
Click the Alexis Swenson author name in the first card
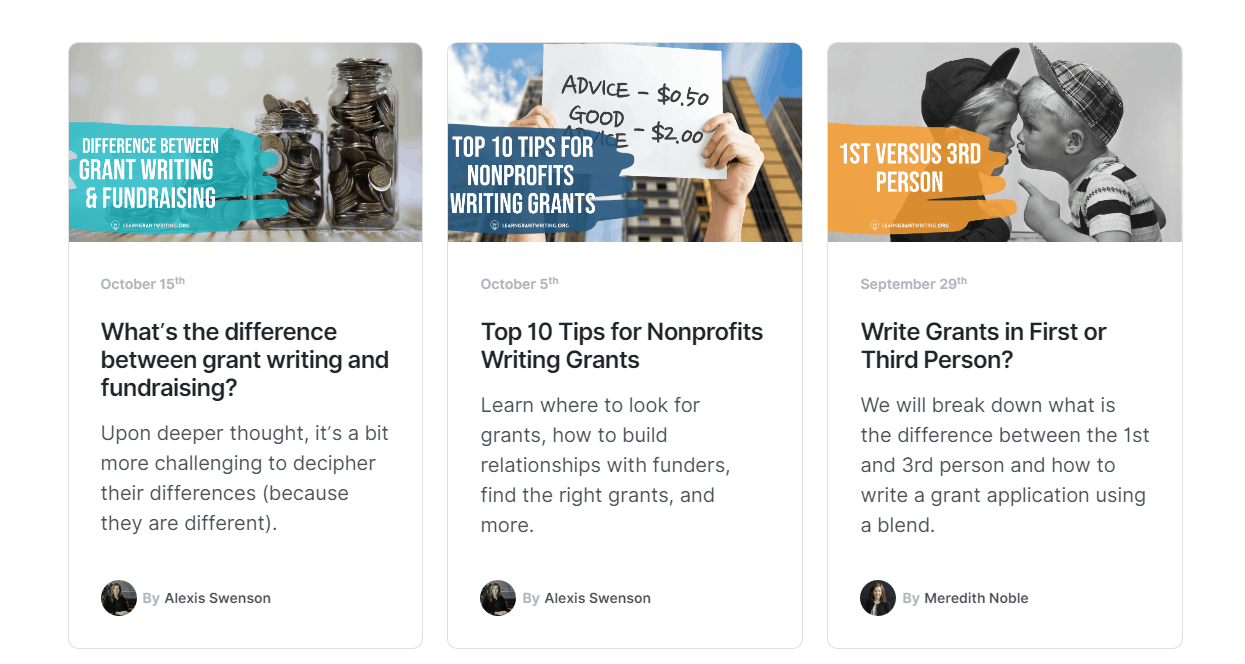[x=218, y=598]
